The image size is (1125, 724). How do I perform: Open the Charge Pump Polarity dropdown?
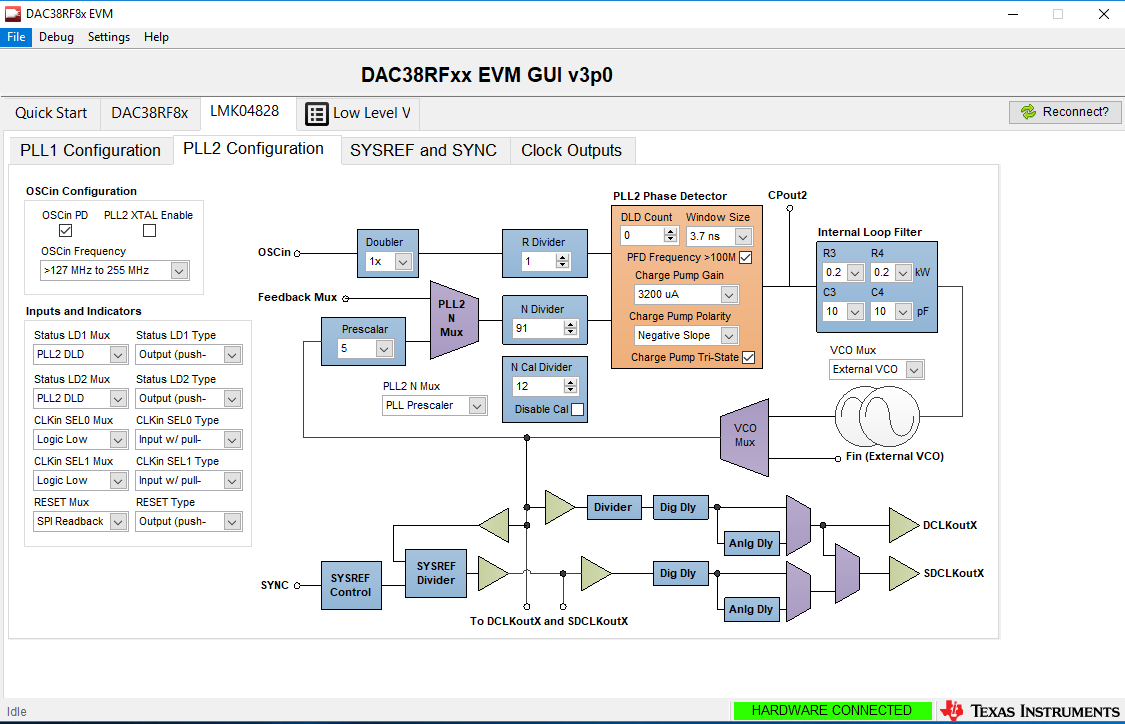click(x=729, y=335)
